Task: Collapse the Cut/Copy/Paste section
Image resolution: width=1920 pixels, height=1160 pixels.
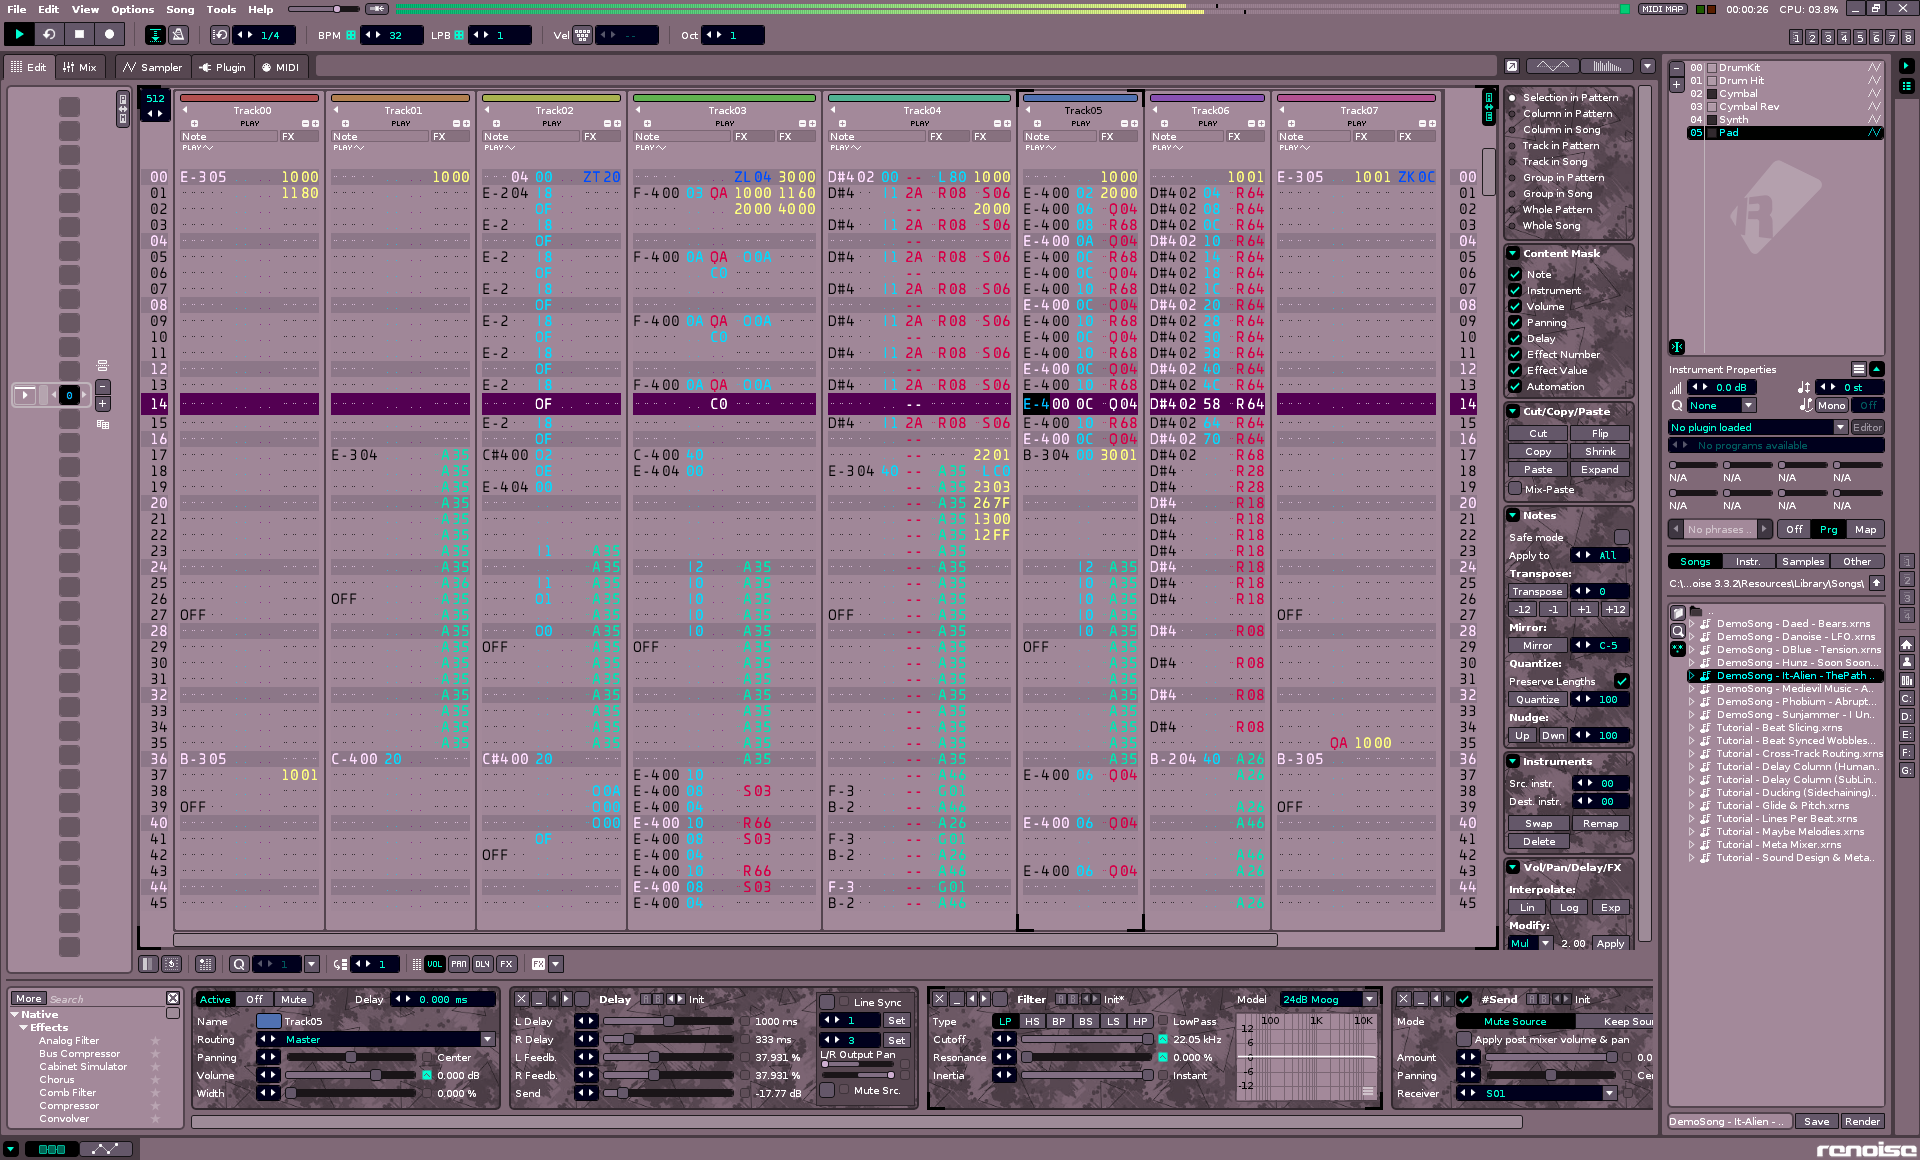Action: (1513, 411)
